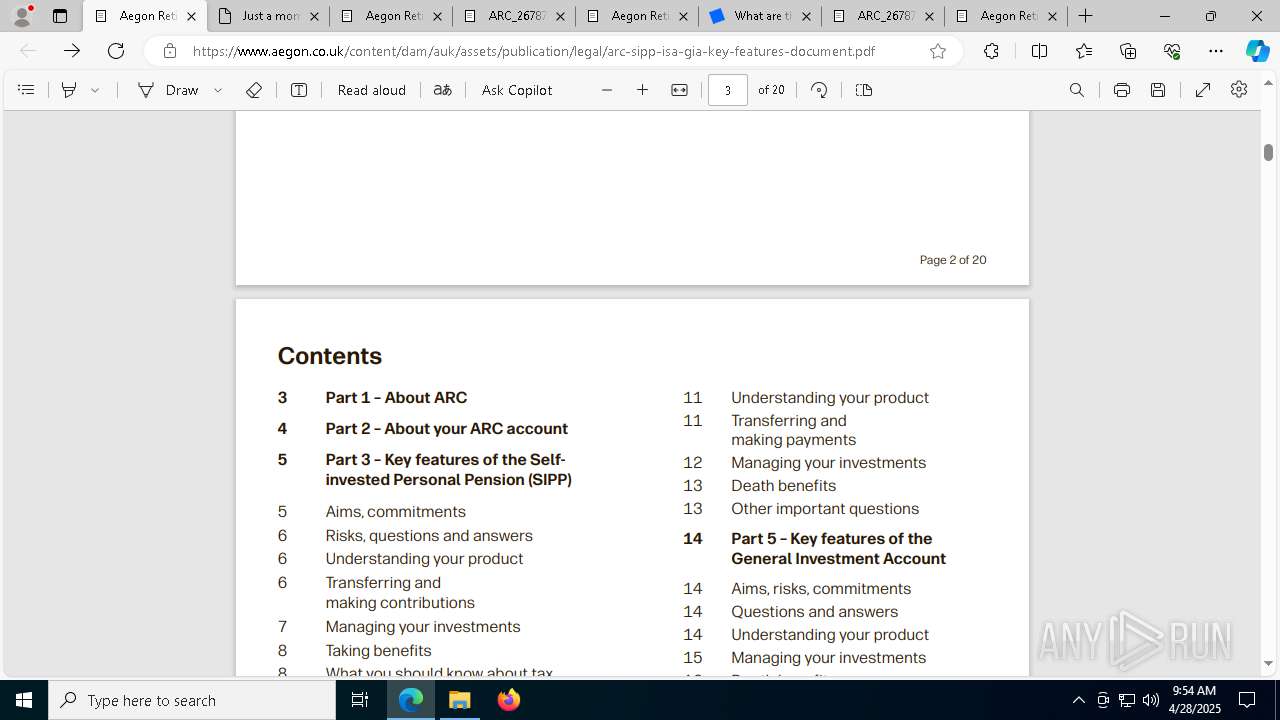Open Find in PDF search icon
Image resolution: width=1280 pixels, height=720 pixels.
[x=1077, y=90]
